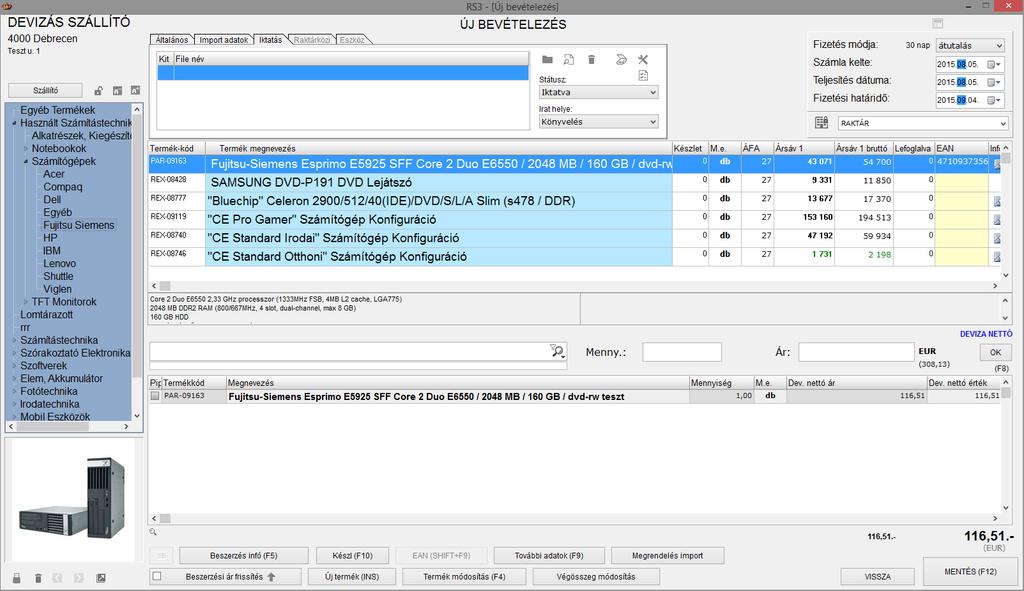Select Fujitsu Siemens in the category tree
The width and height of the screenshot is (1024, 591).
pos(79,225)
